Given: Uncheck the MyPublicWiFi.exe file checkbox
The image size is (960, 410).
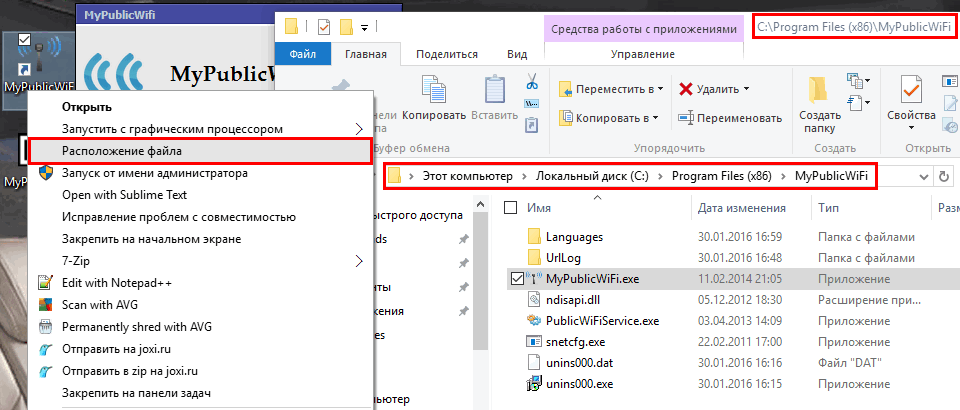Looking at the screenshot, I should click(x=516, y=278).
